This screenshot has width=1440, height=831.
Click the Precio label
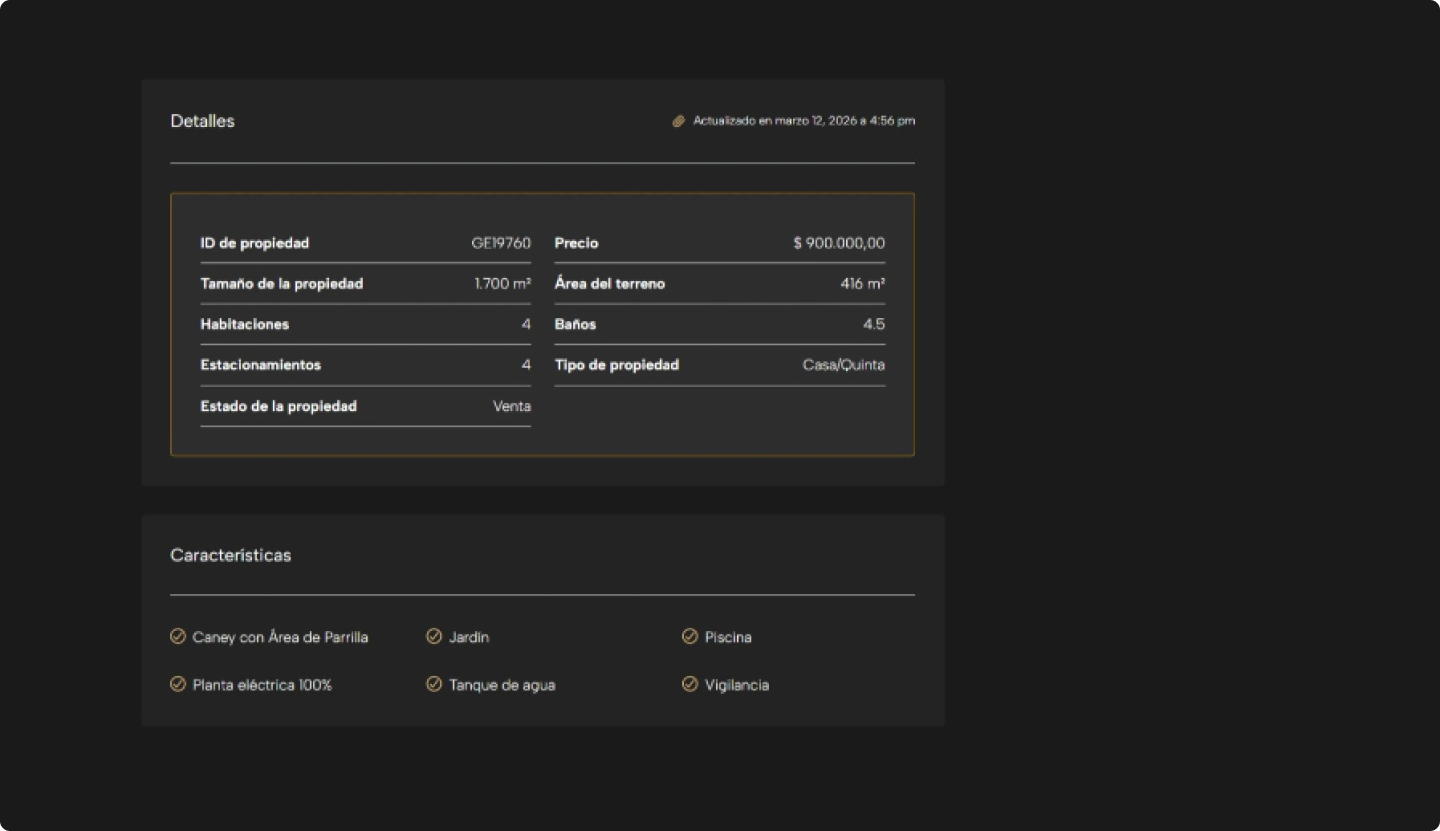577,243
